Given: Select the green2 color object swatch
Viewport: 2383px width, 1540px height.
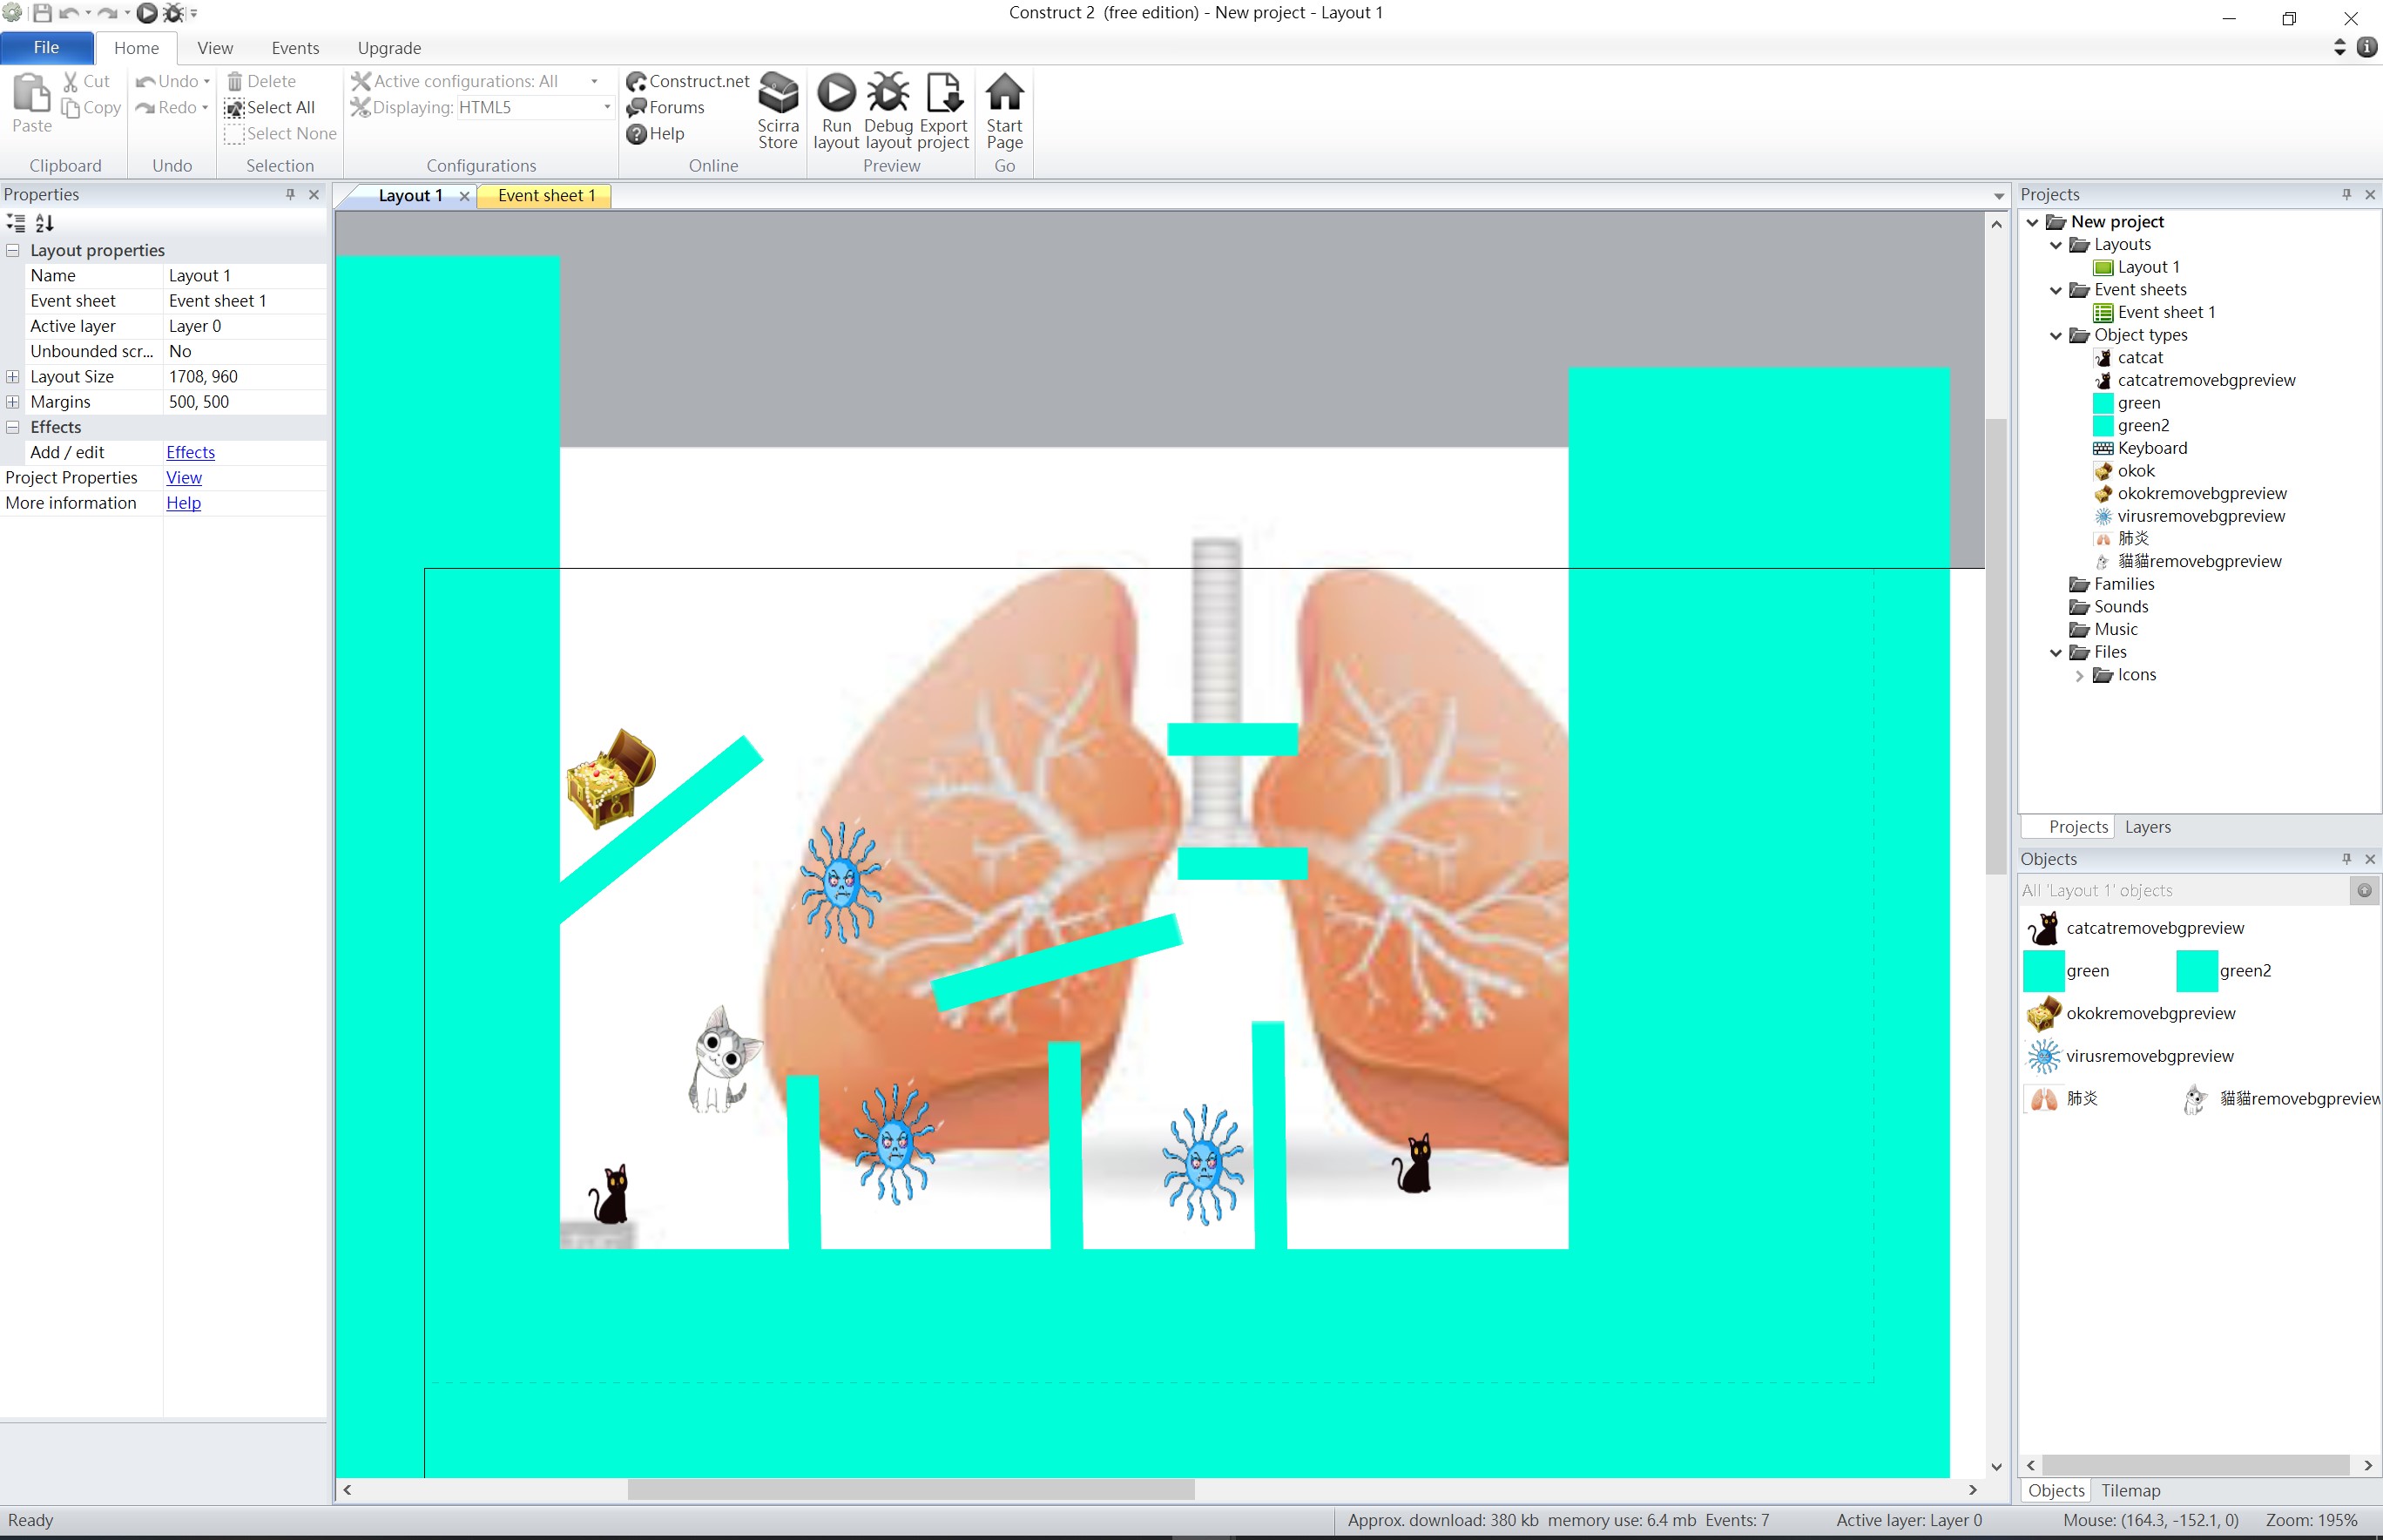Looking at the screenshot, I should pyautogui.click(x=2196, y=971).
